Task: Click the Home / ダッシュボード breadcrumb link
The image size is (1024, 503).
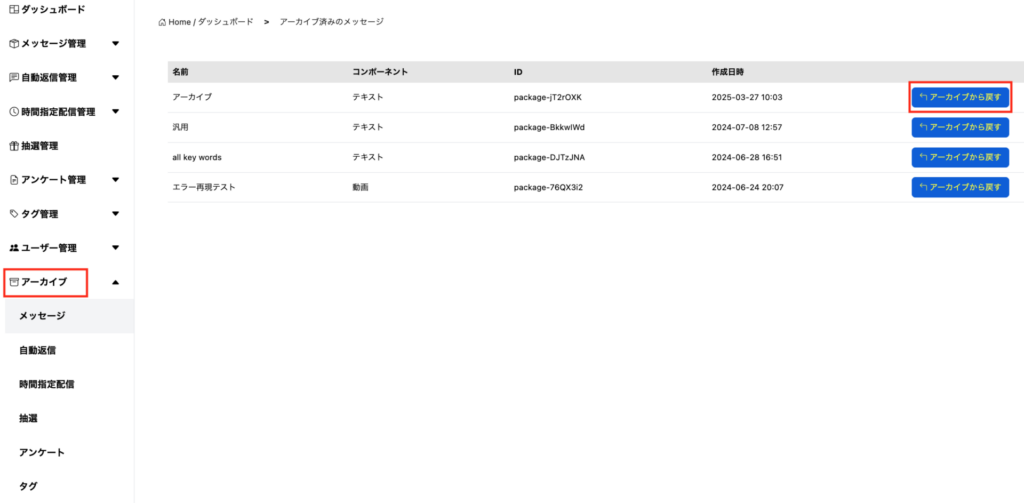Action: (x=210, y=21)
